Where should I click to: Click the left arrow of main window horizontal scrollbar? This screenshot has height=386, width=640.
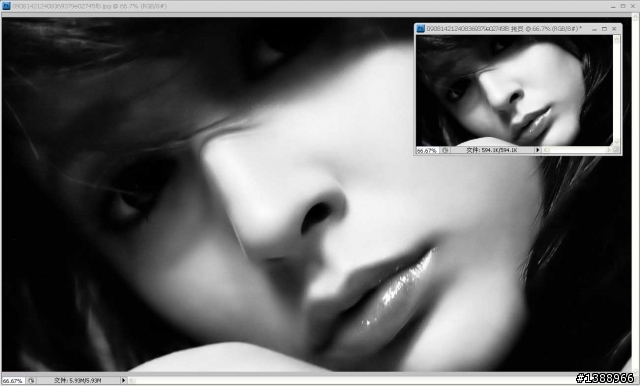click(x=131, y=380)
